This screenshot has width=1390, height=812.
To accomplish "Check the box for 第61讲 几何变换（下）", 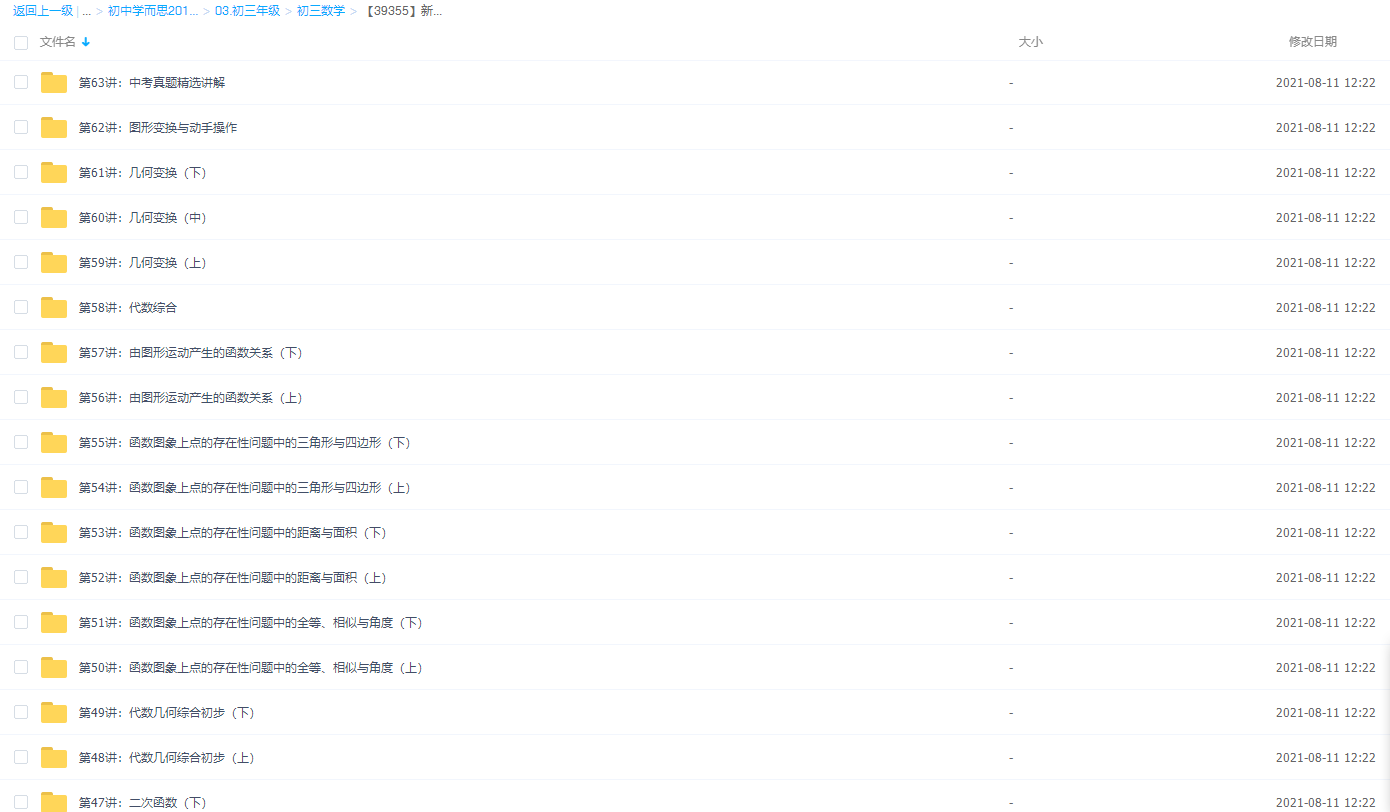I will (21, 172).
